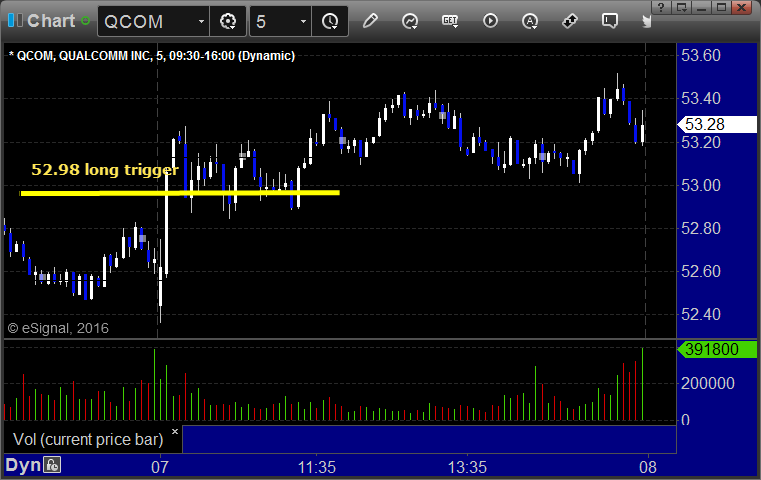Click the 53.60 price axis label
761x480 pixels.
tap(701, 55)
